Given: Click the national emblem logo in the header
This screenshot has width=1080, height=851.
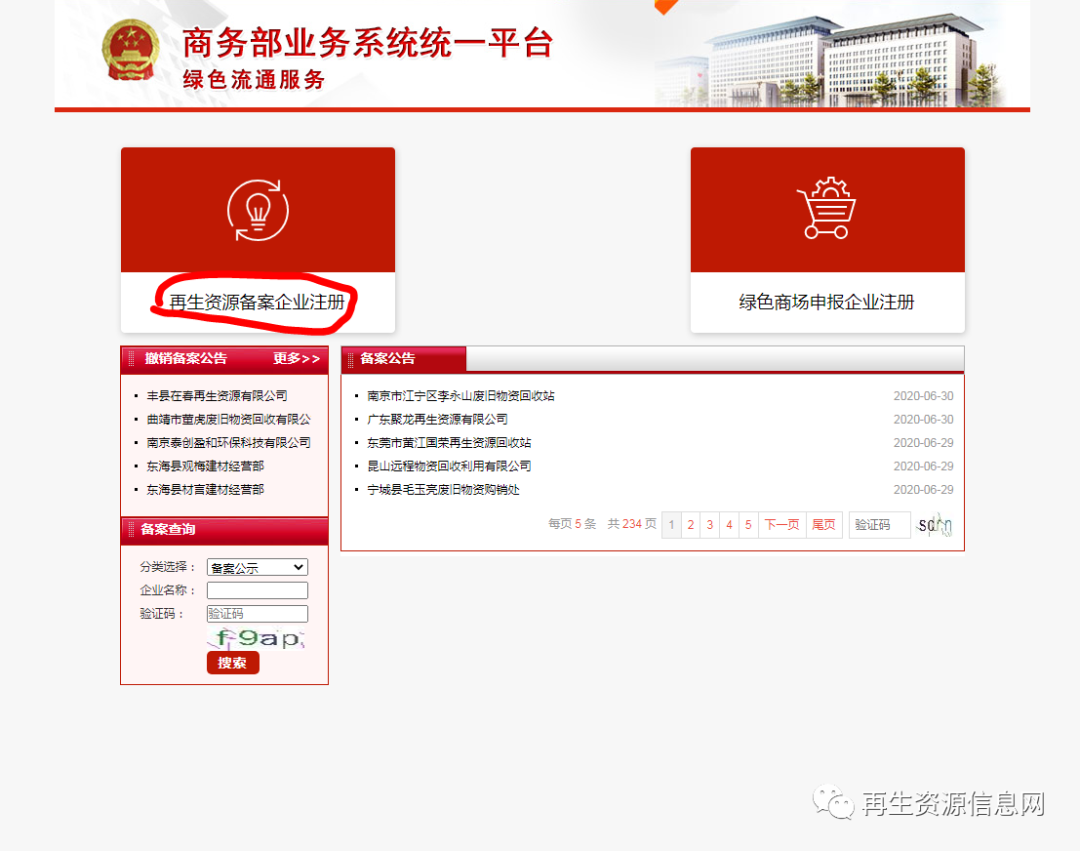Looking at the screenshot, I should (129, 50).
